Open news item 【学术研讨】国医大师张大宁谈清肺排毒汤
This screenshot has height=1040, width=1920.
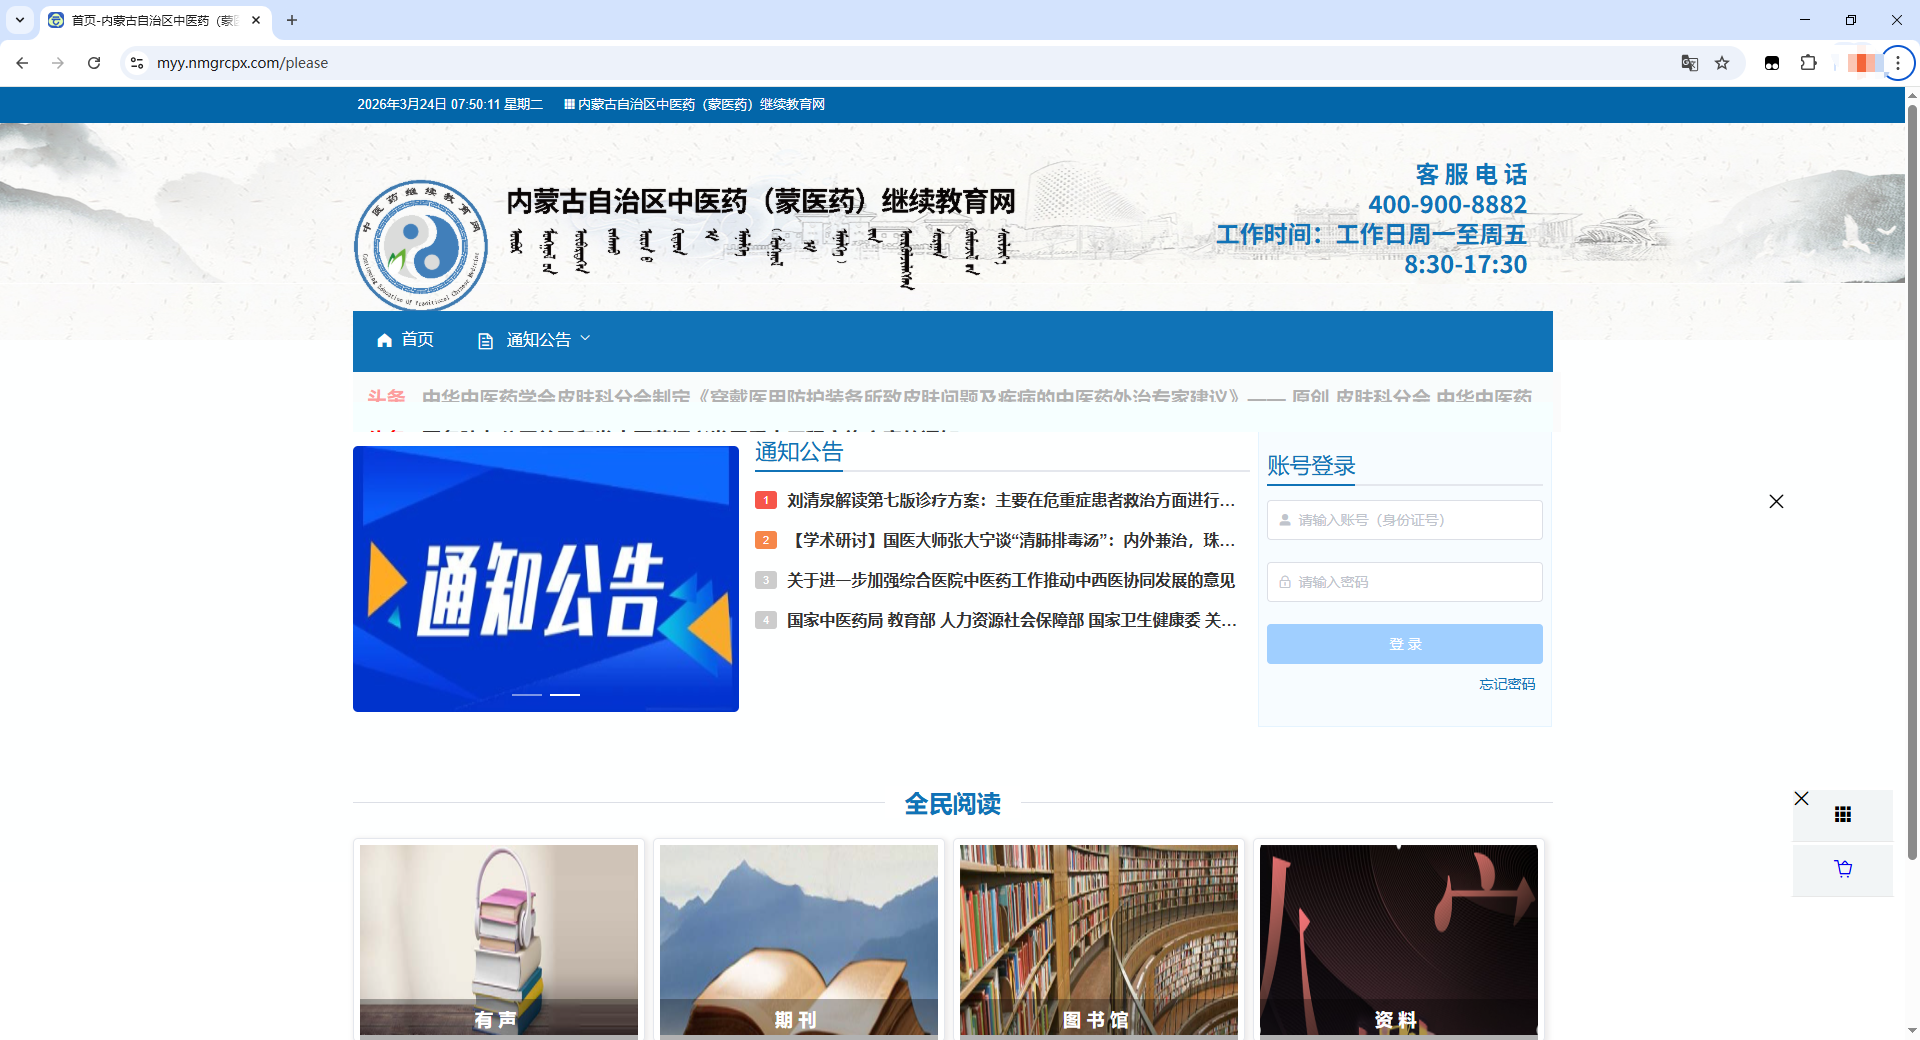tap(1011, 540)
